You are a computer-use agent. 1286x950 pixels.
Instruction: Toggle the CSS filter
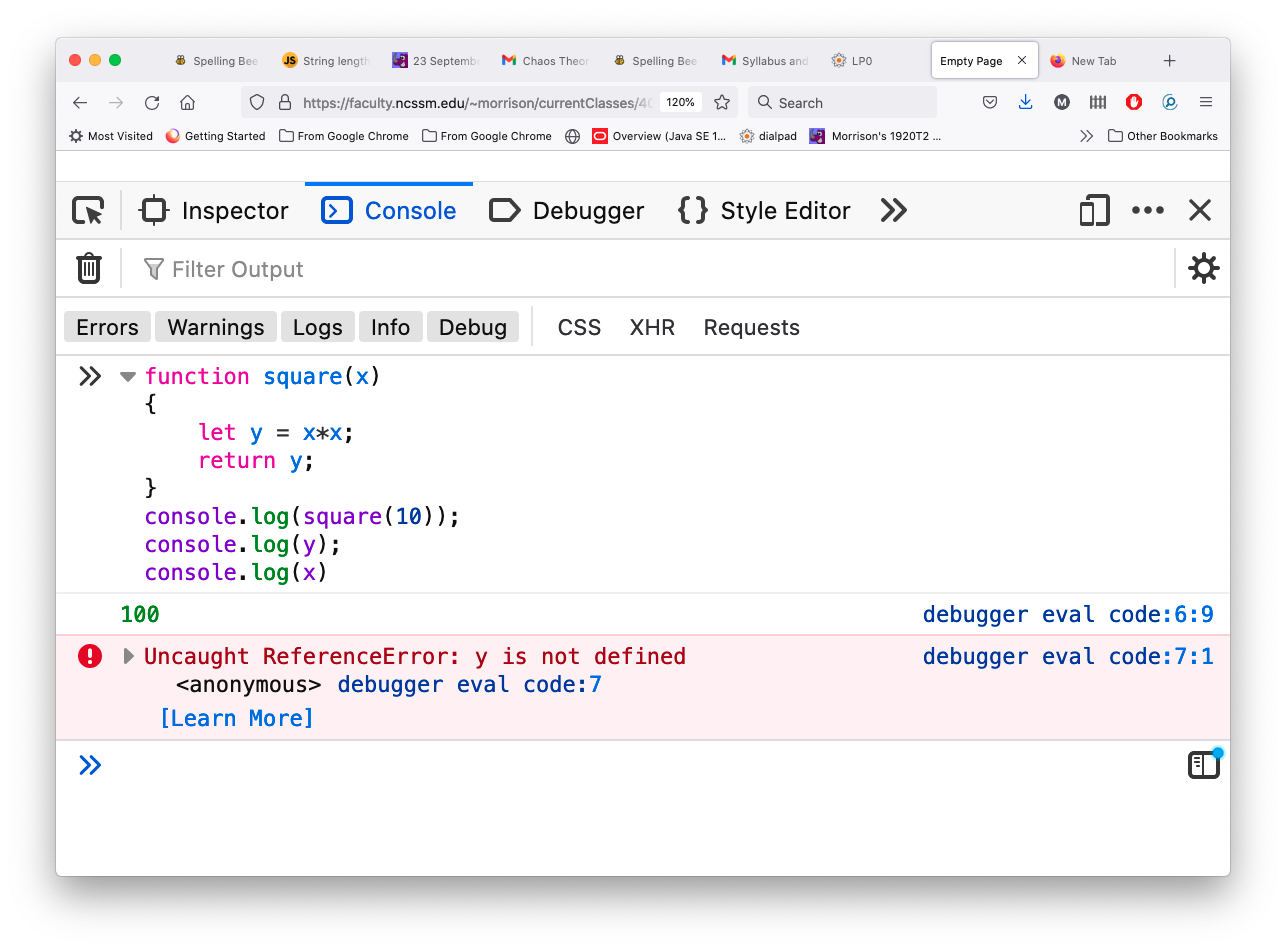tap(579, 327)
